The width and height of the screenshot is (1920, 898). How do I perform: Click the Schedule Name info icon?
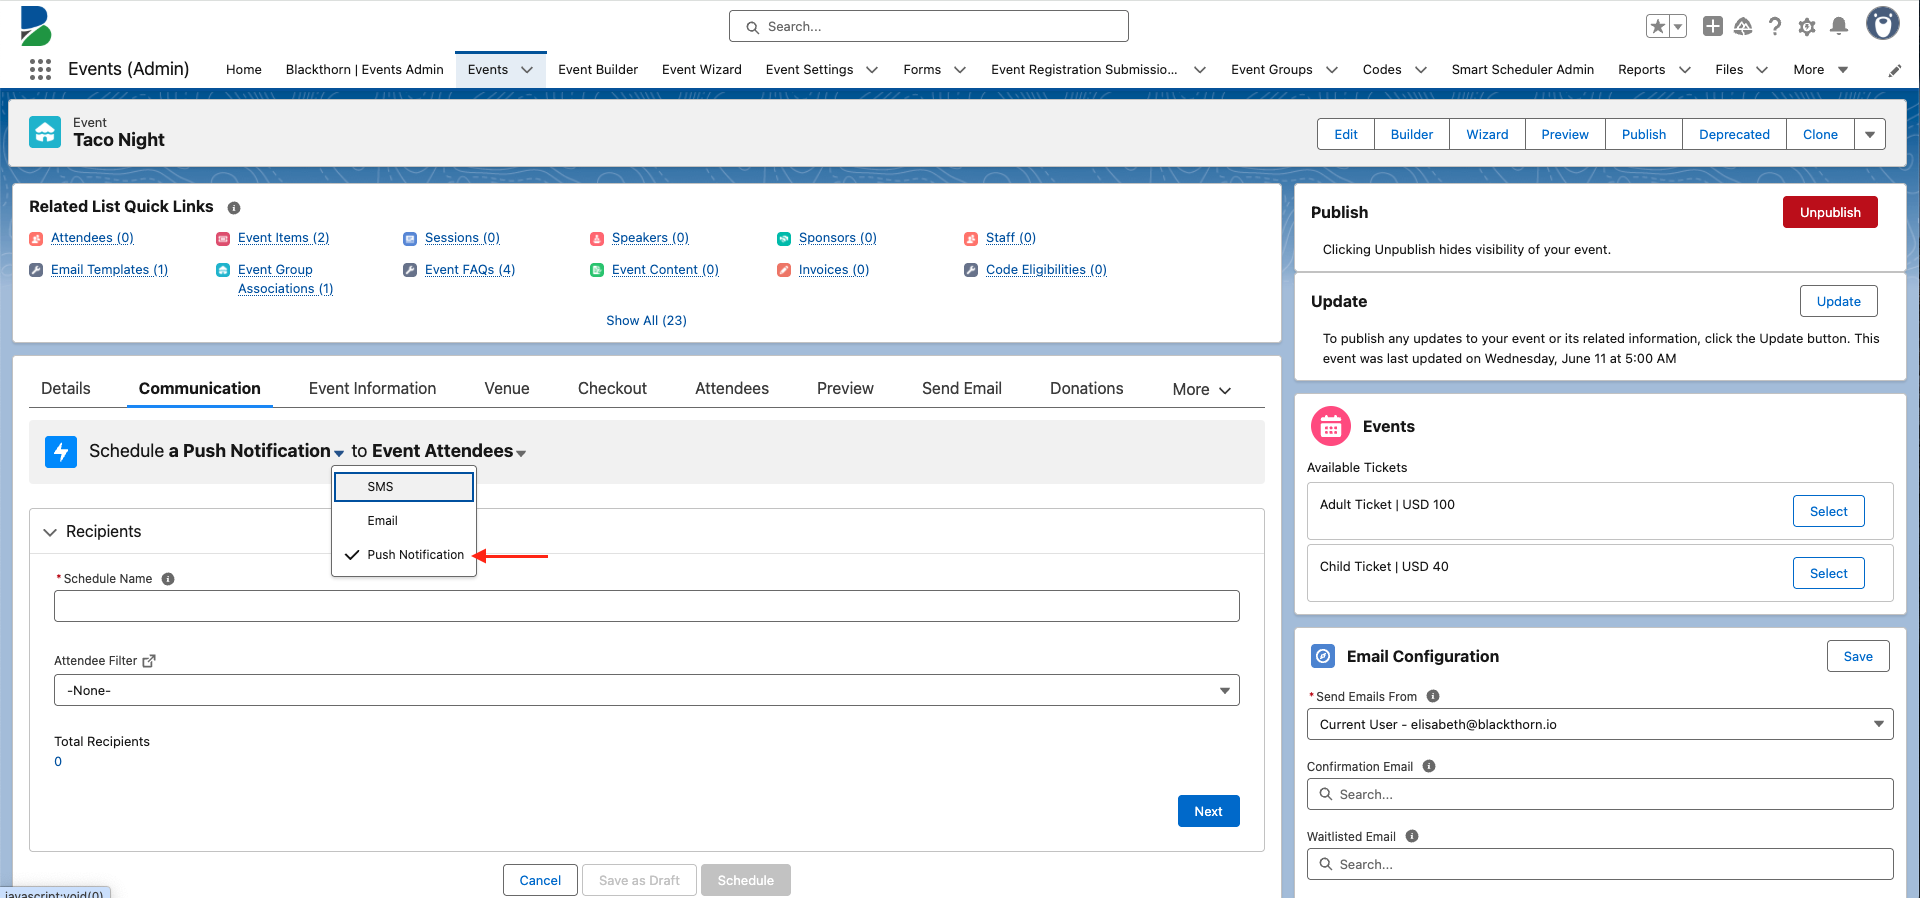pos(168,579)
